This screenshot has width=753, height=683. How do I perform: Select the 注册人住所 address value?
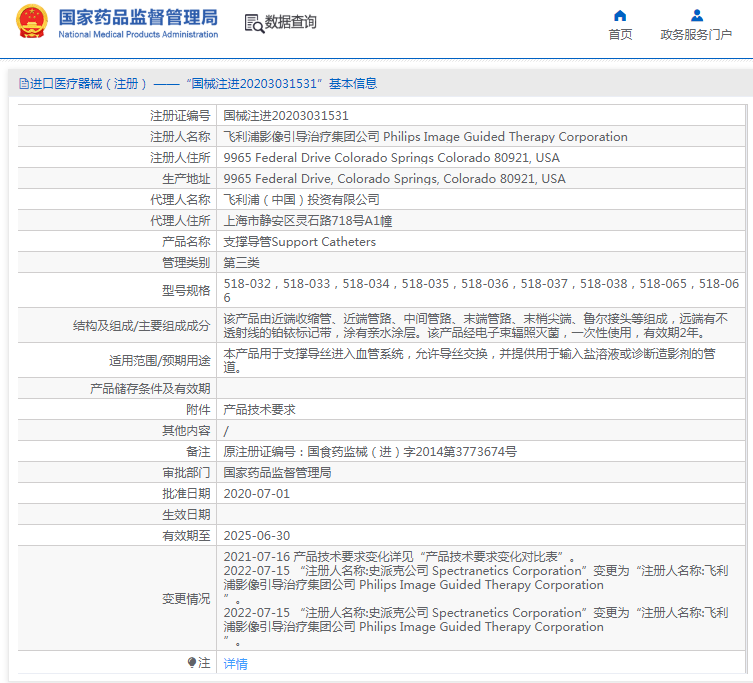(391, 158)
